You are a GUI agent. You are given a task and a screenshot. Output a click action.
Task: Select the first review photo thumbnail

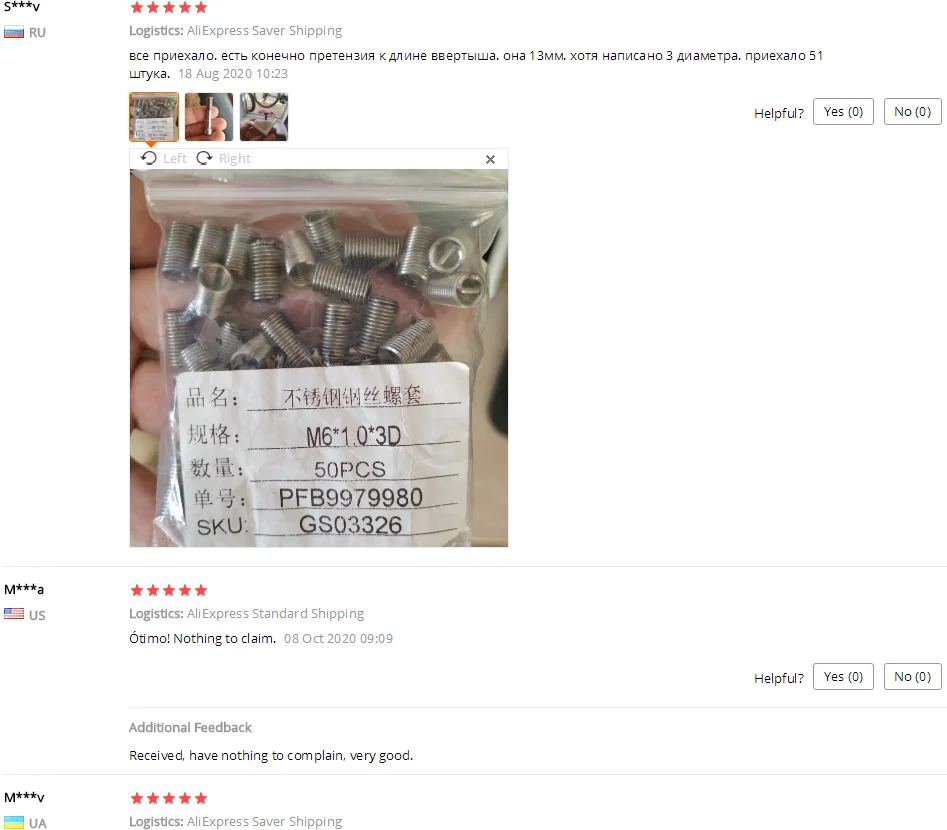[x=154, y=117]
